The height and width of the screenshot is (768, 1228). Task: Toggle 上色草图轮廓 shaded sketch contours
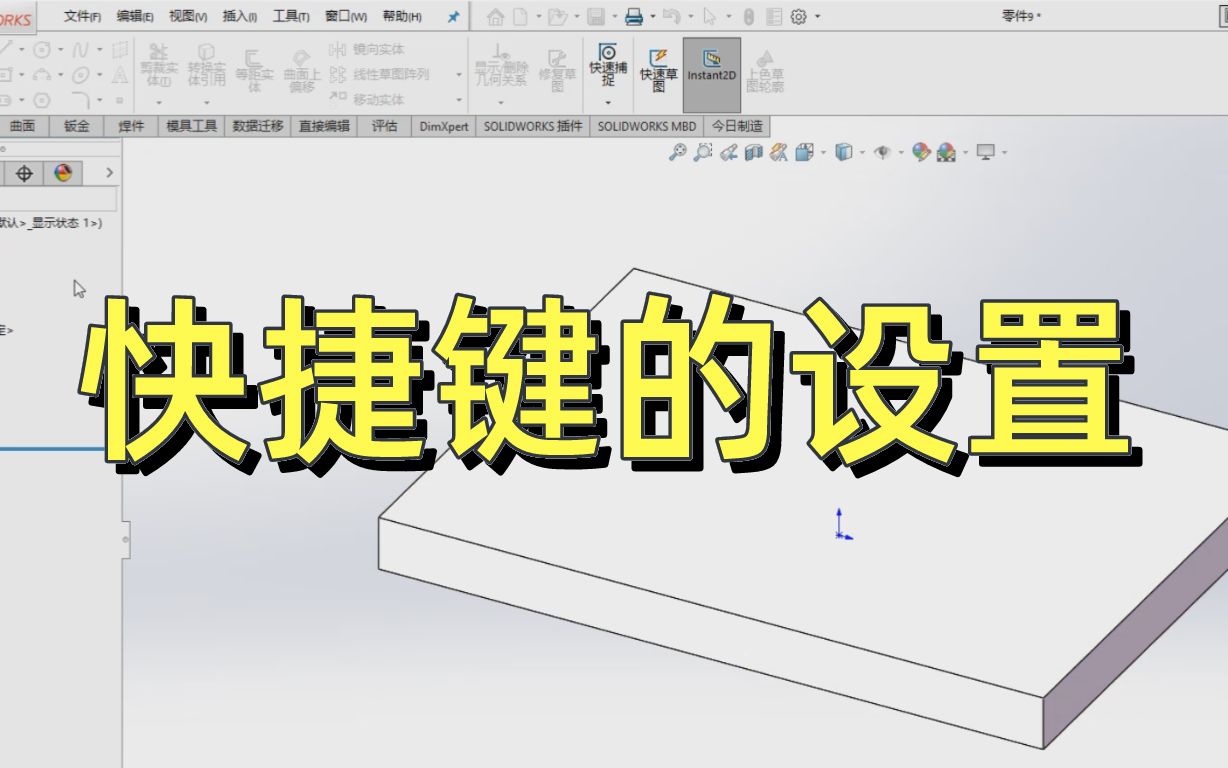(x=766, y=70)
